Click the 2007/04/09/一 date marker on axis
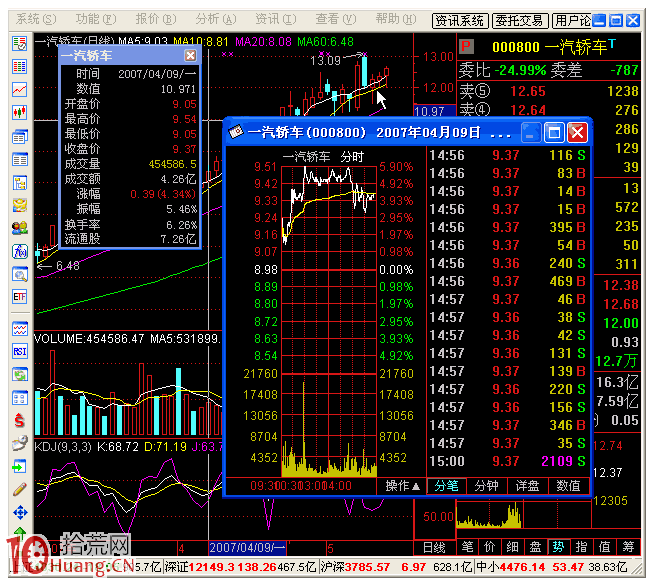 (x=247, y=548)
